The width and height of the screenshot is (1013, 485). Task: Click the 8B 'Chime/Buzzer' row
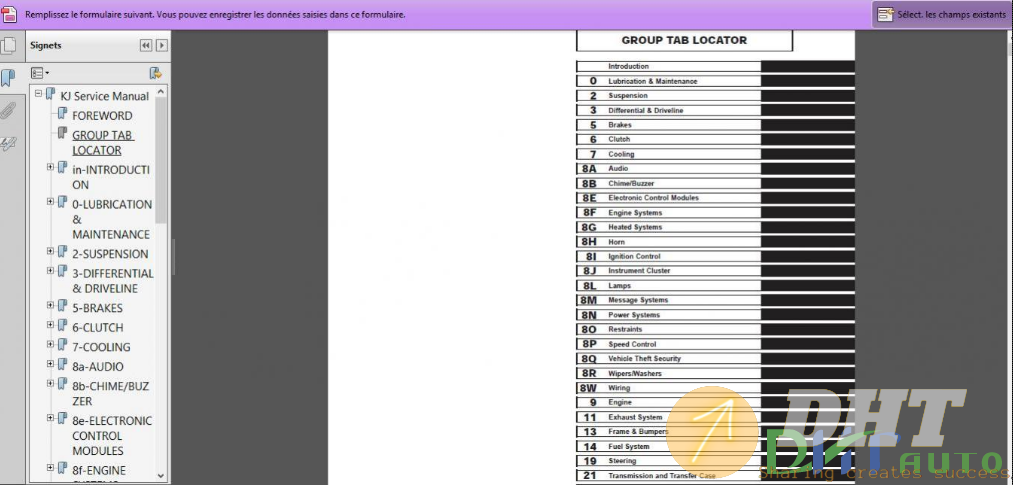coord(669,183)
